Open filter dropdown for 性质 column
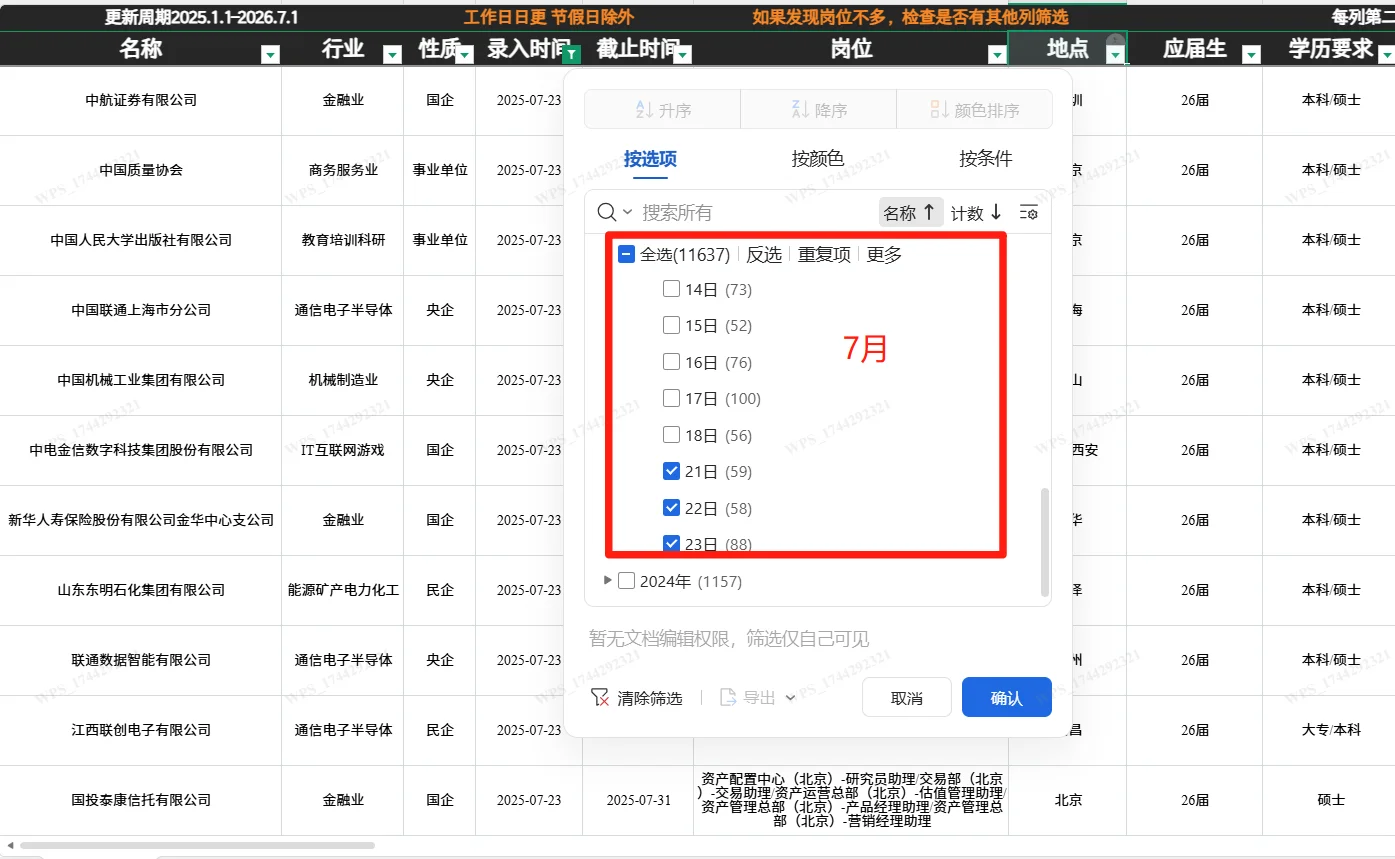Screen dimensions: 1395x859 pyautogui.click(x=464, y=55)
